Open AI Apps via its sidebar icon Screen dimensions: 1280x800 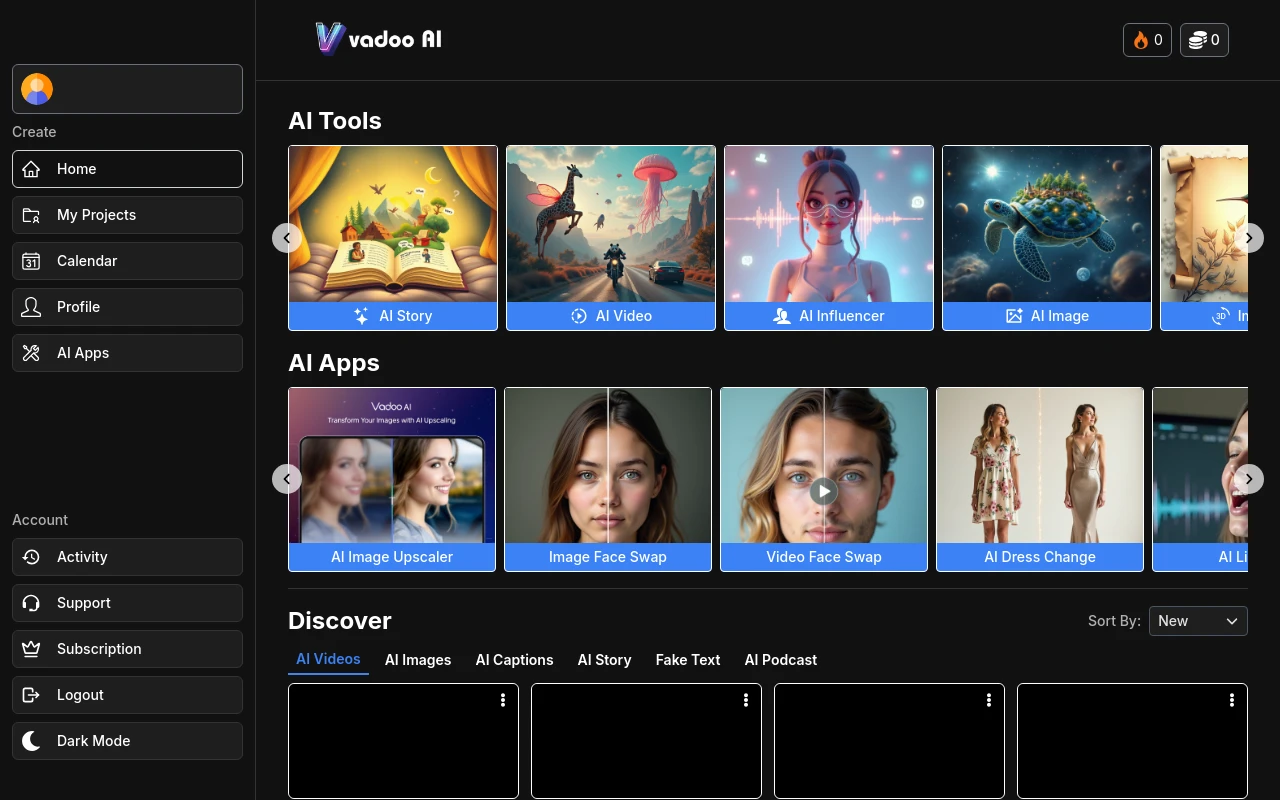(31, 353)
